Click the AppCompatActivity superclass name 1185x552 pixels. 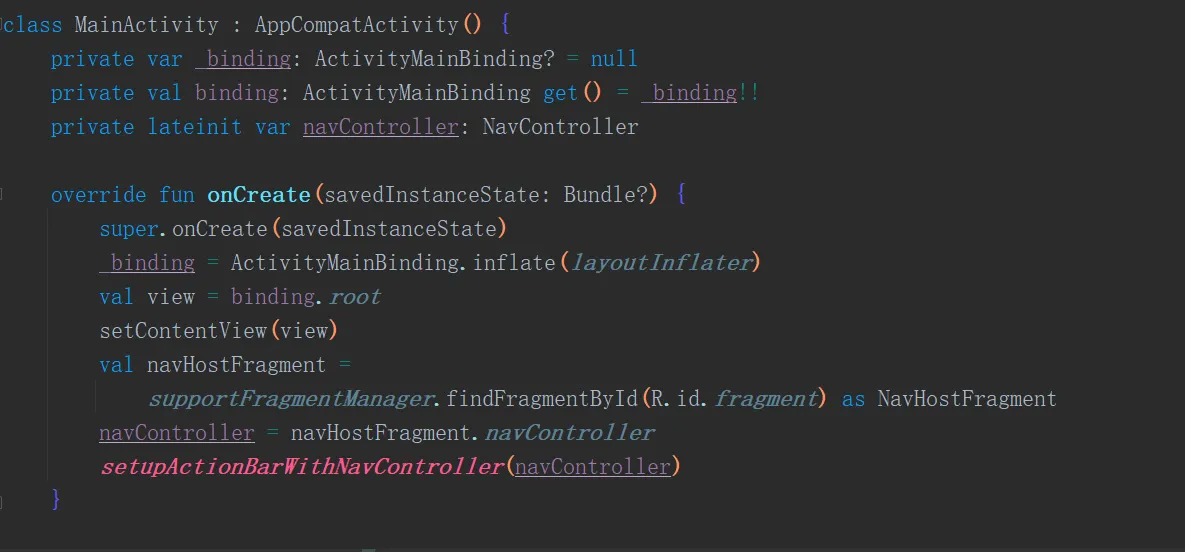357,25
